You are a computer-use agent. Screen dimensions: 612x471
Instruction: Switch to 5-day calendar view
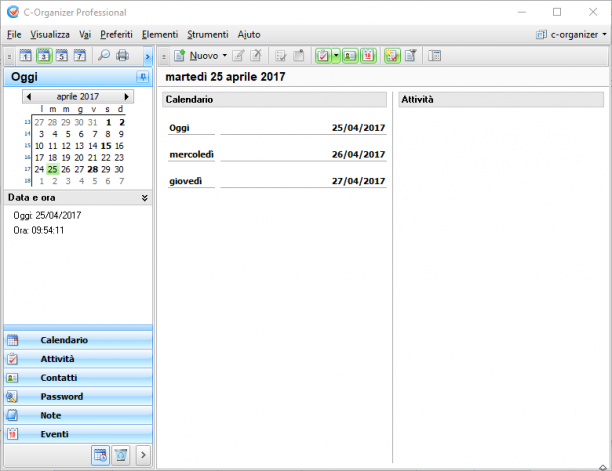[62, 56]
